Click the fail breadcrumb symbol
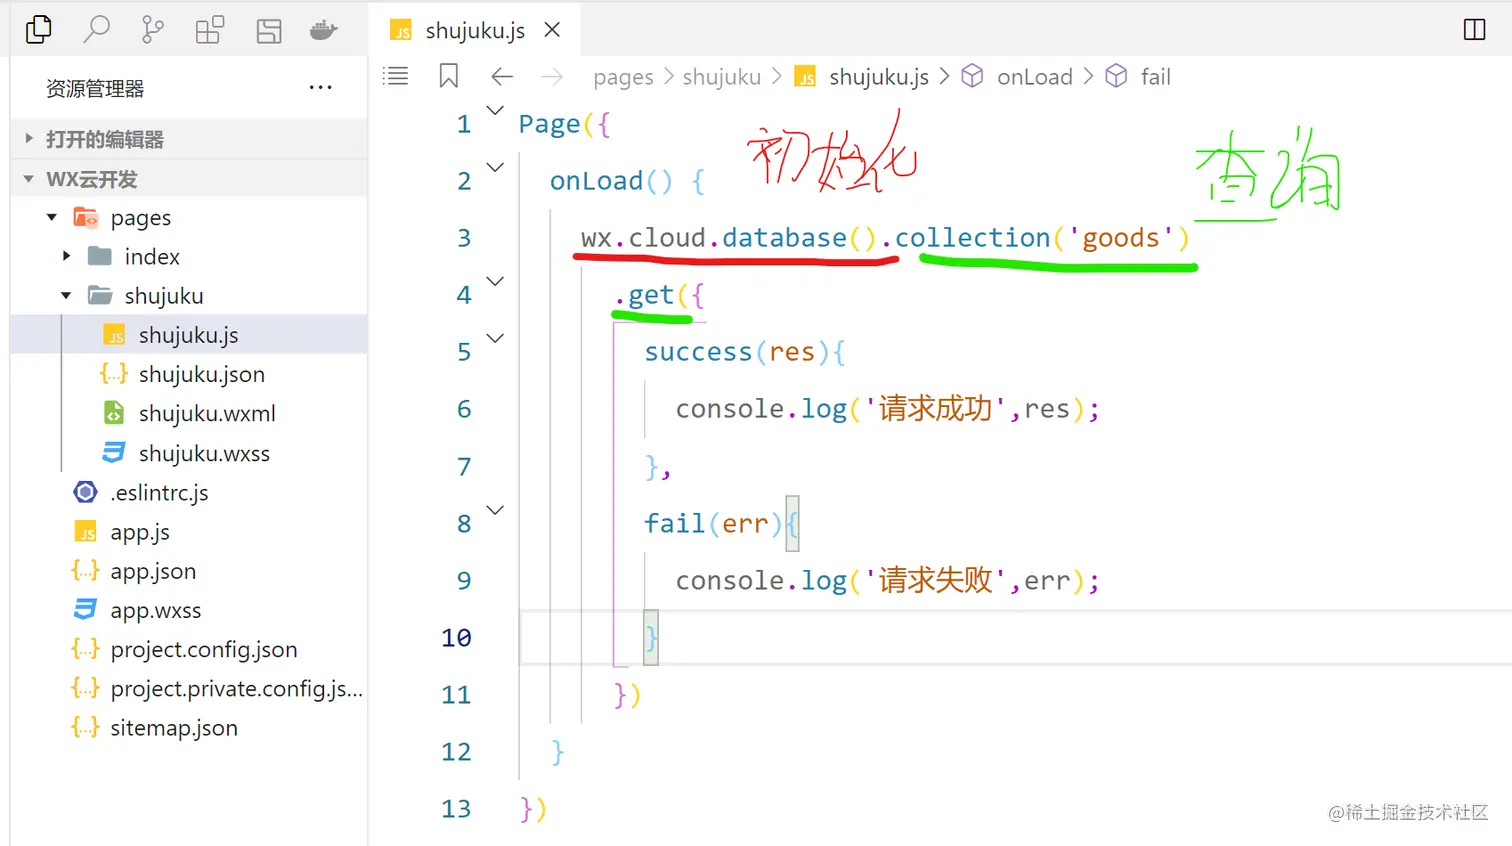 coord(1138,77)
